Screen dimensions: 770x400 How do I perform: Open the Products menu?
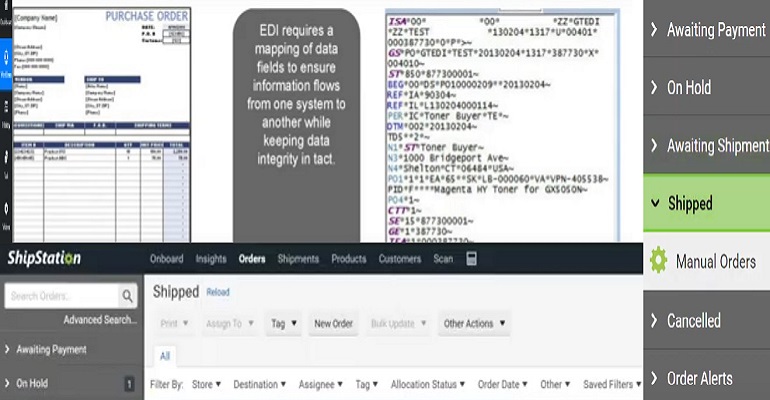(x=349, y=259)
